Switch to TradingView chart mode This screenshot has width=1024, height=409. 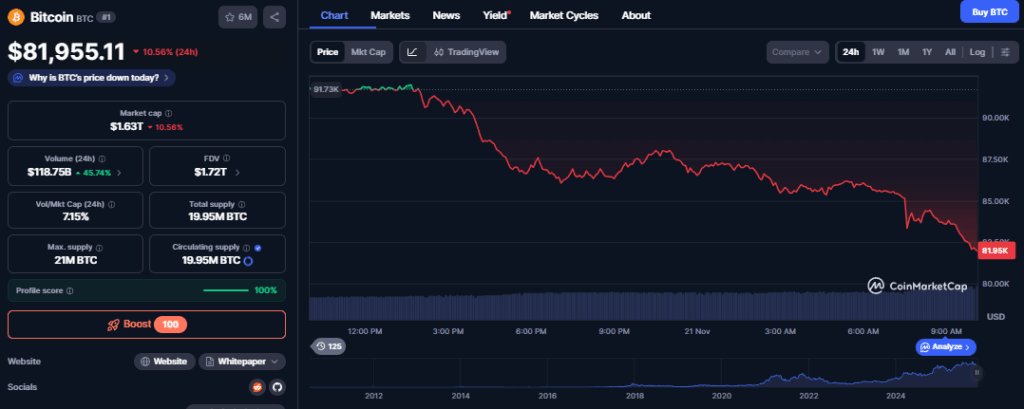click(466, 52)
